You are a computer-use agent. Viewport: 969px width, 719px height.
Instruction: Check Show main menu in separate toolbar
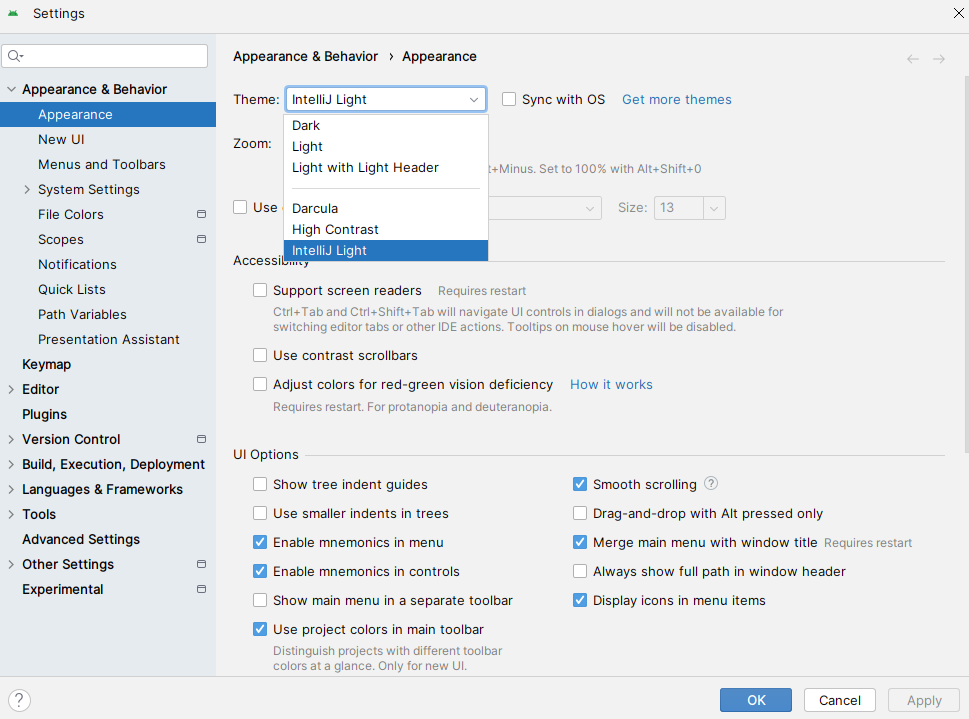pos(260,600)
